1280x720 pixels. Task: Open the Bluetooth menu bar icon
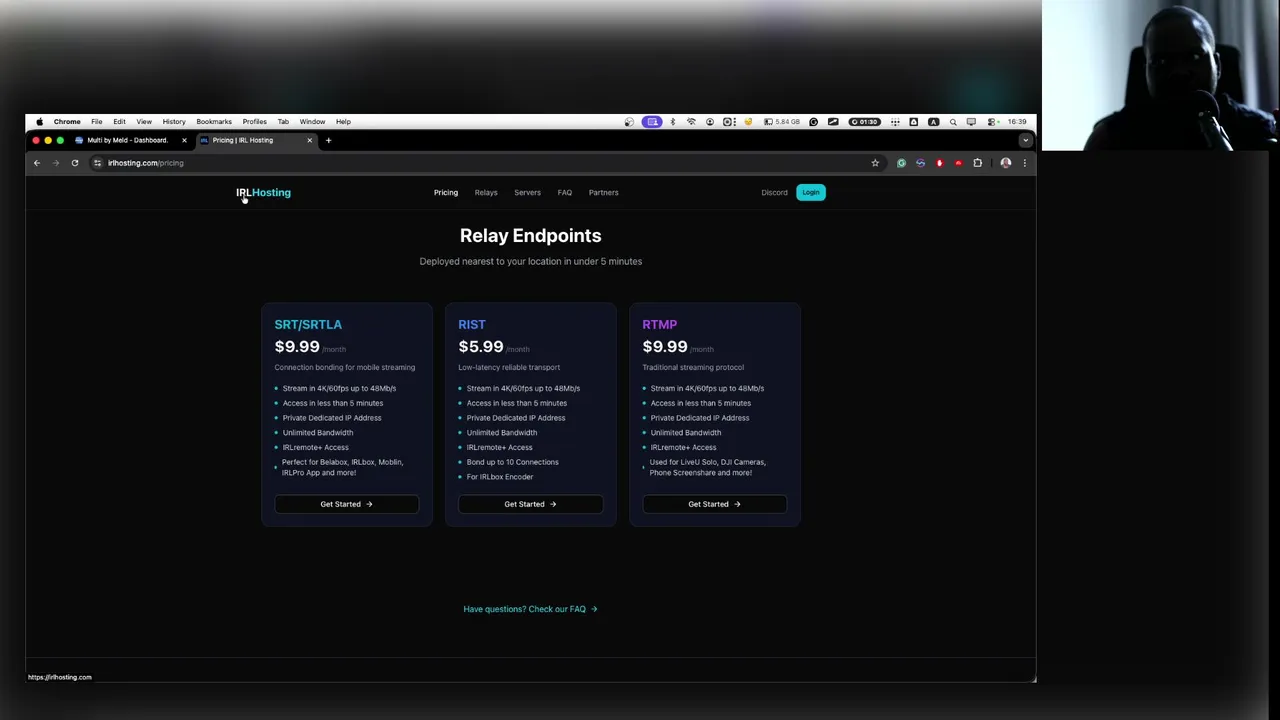coord(672,122)
